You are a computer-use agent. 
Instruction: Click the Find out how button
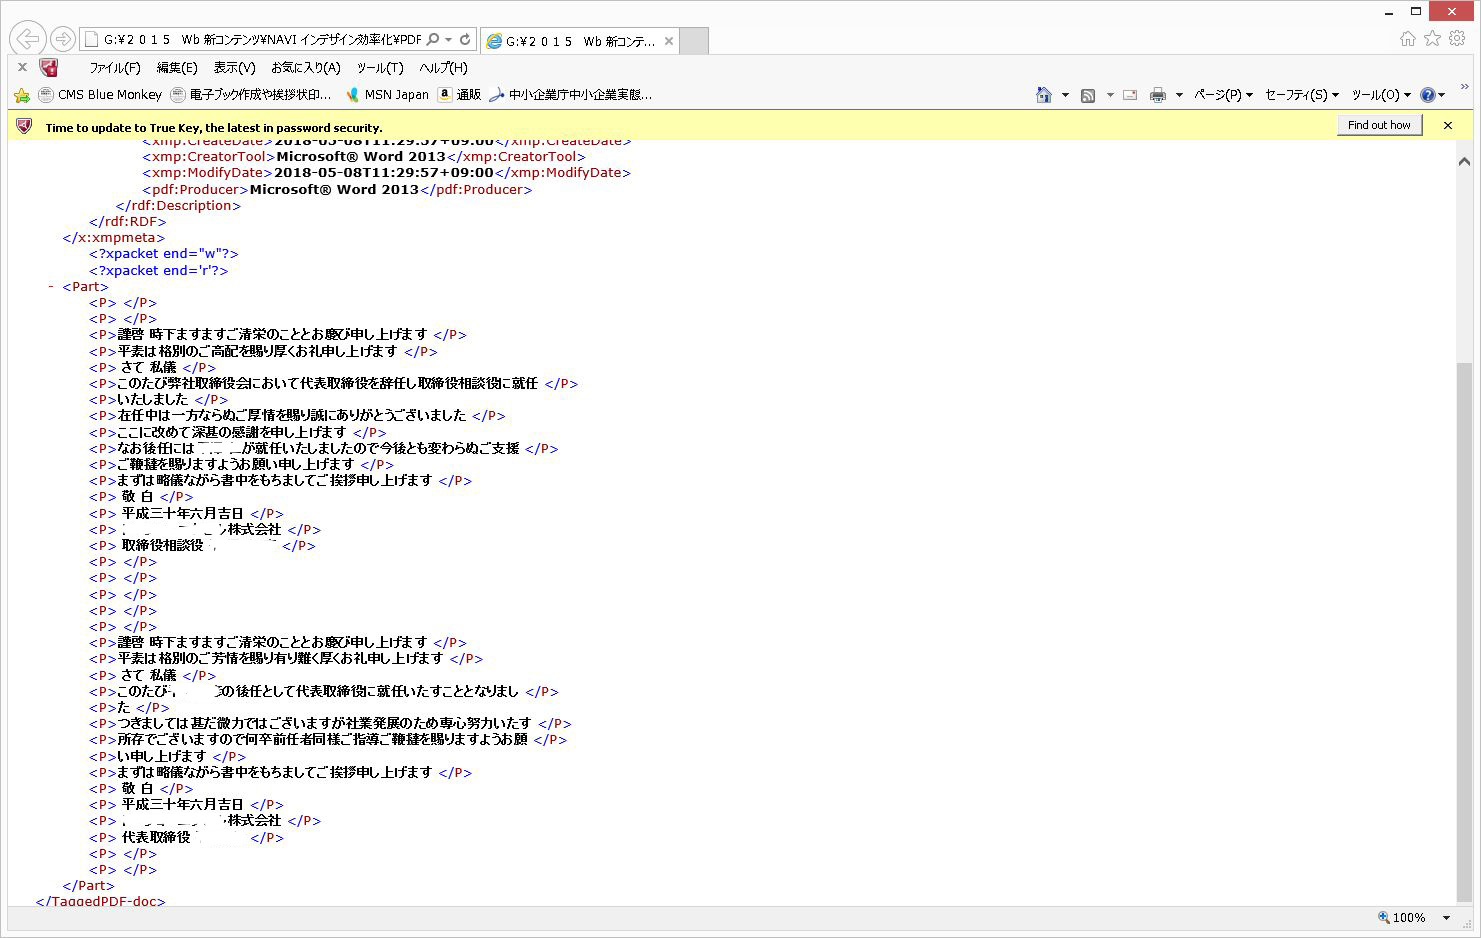pos(1379,125)
